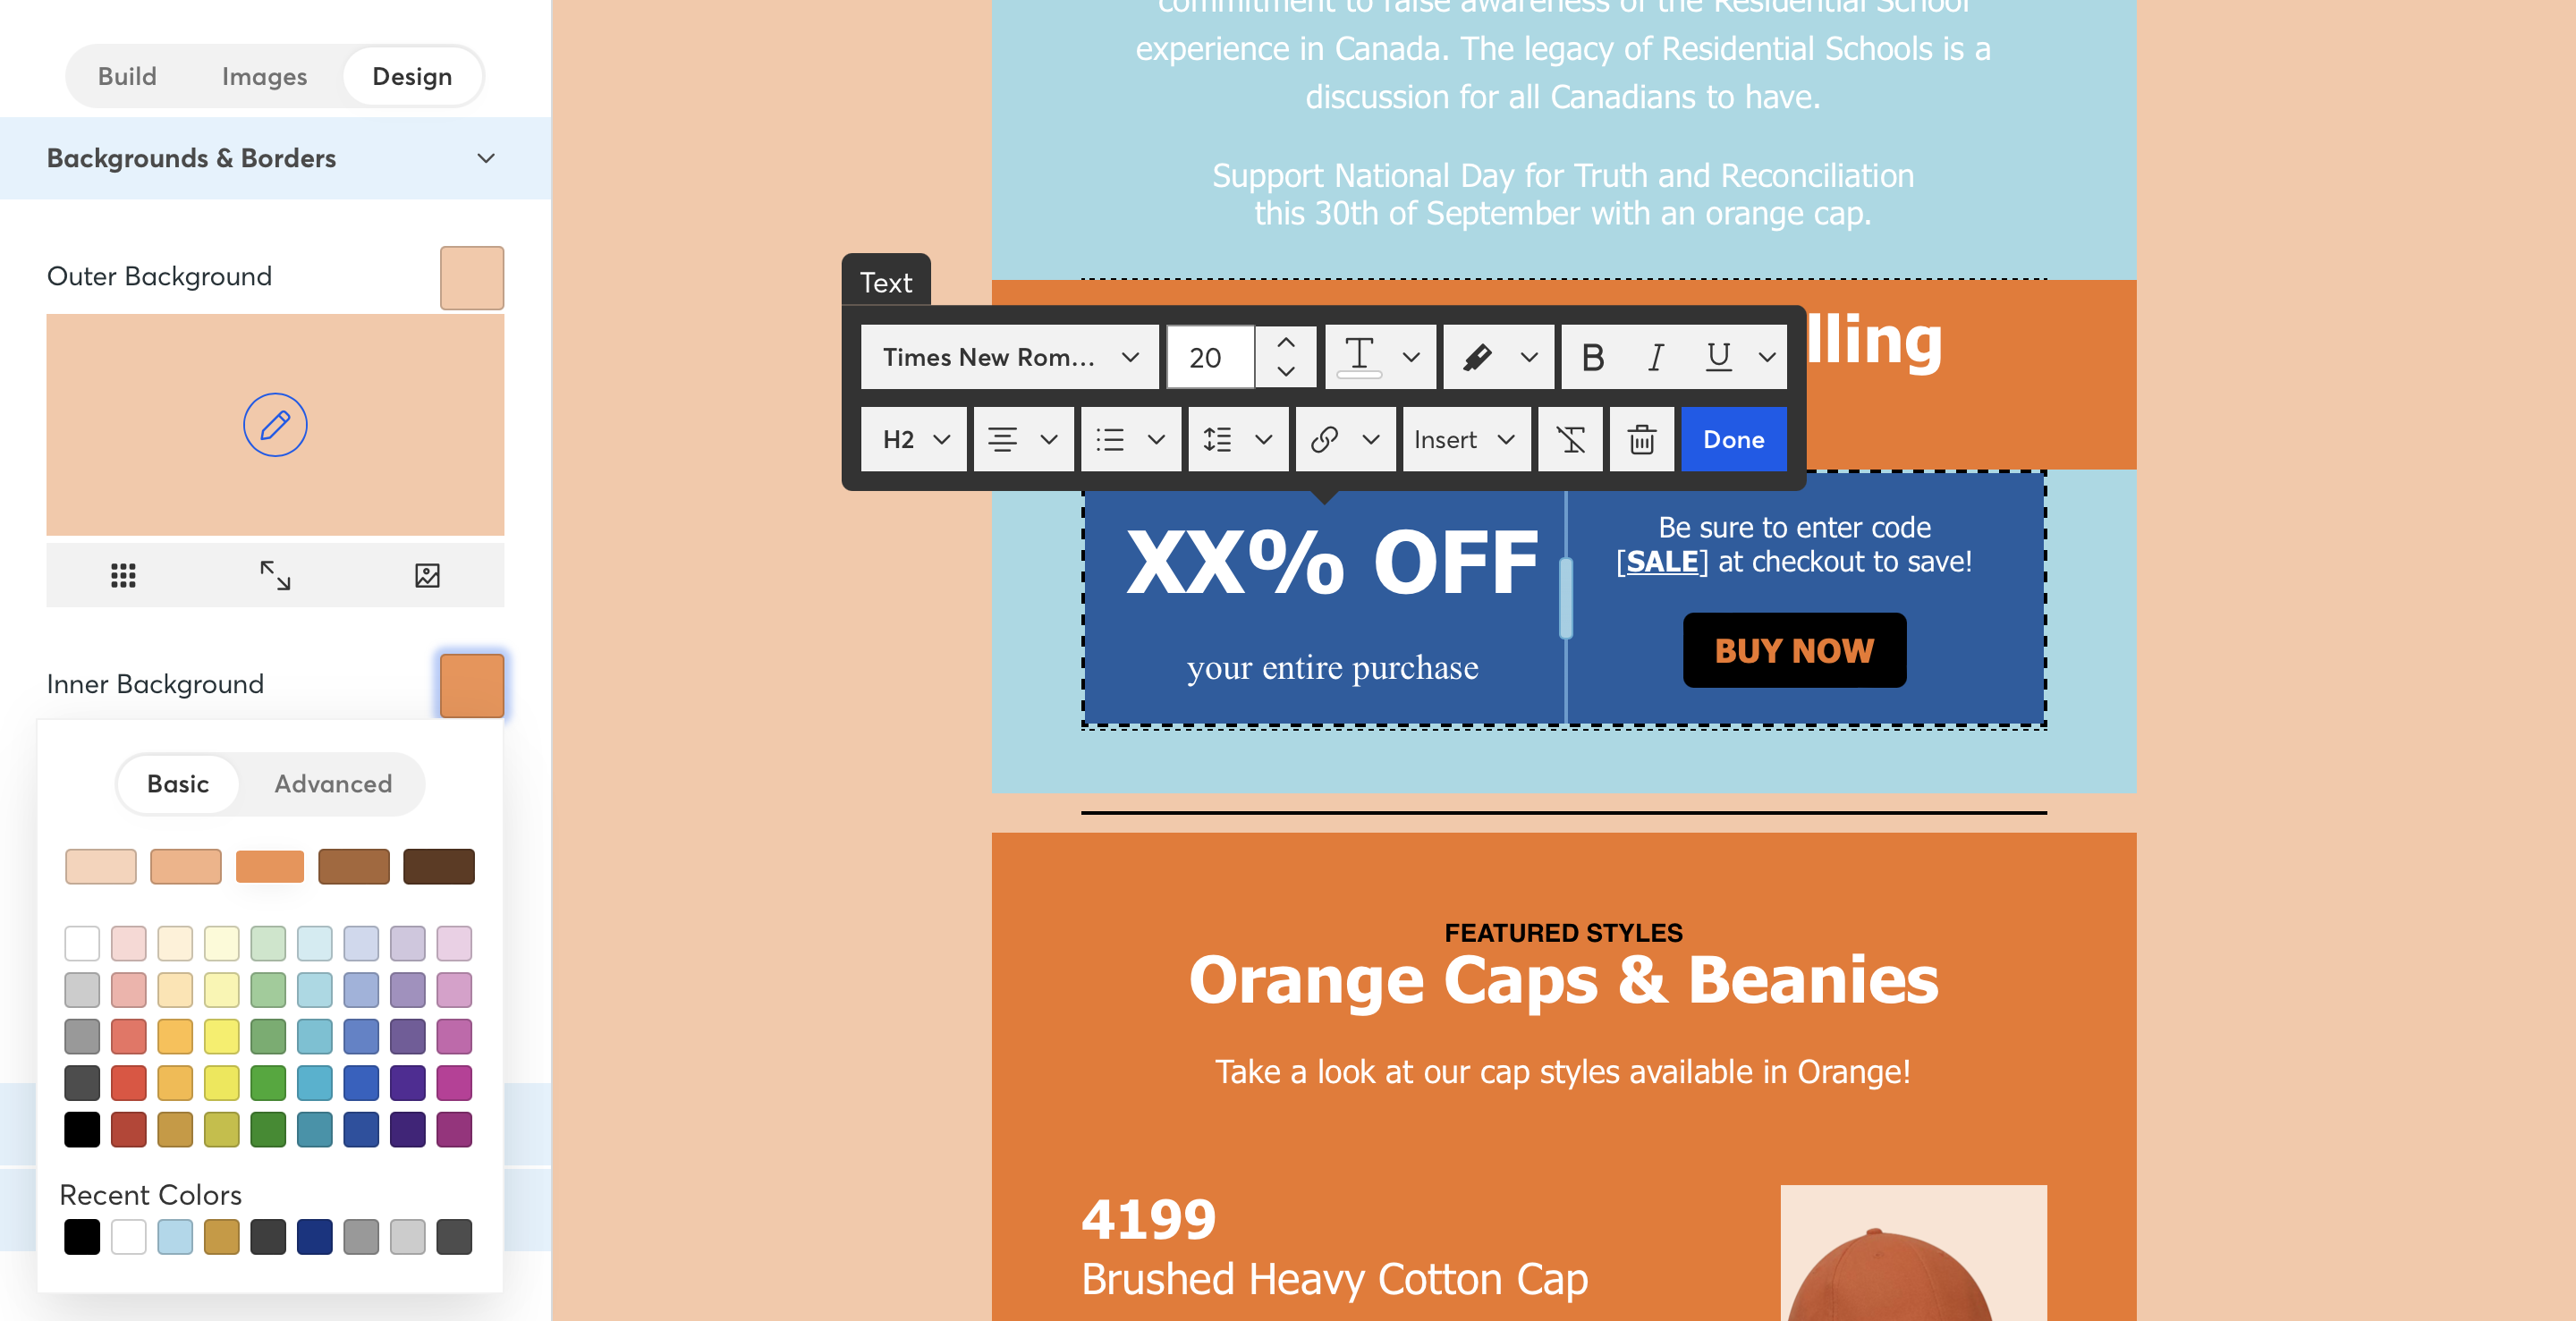Click the delete/trash icon in toolbar

(1641, 438)
